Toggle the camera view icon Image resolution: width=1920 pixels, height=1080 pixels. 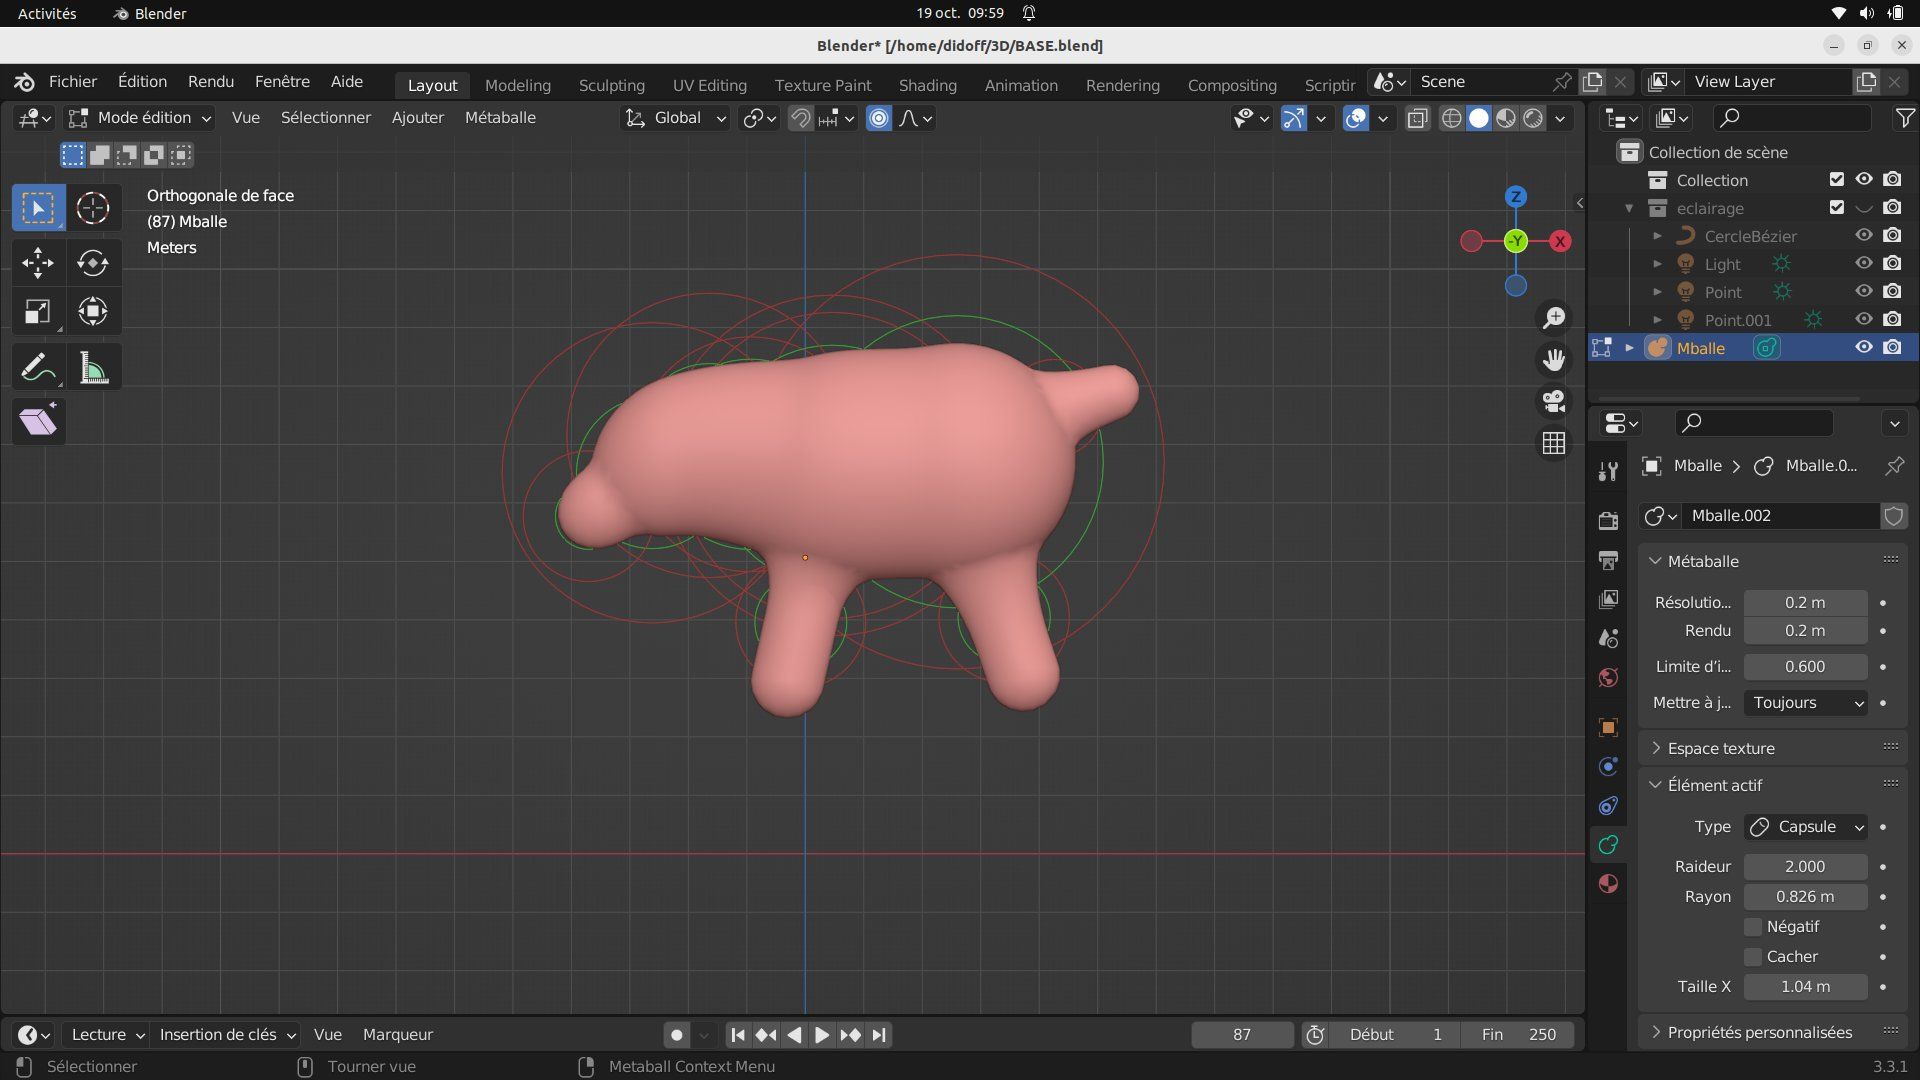pos(1554,401)
